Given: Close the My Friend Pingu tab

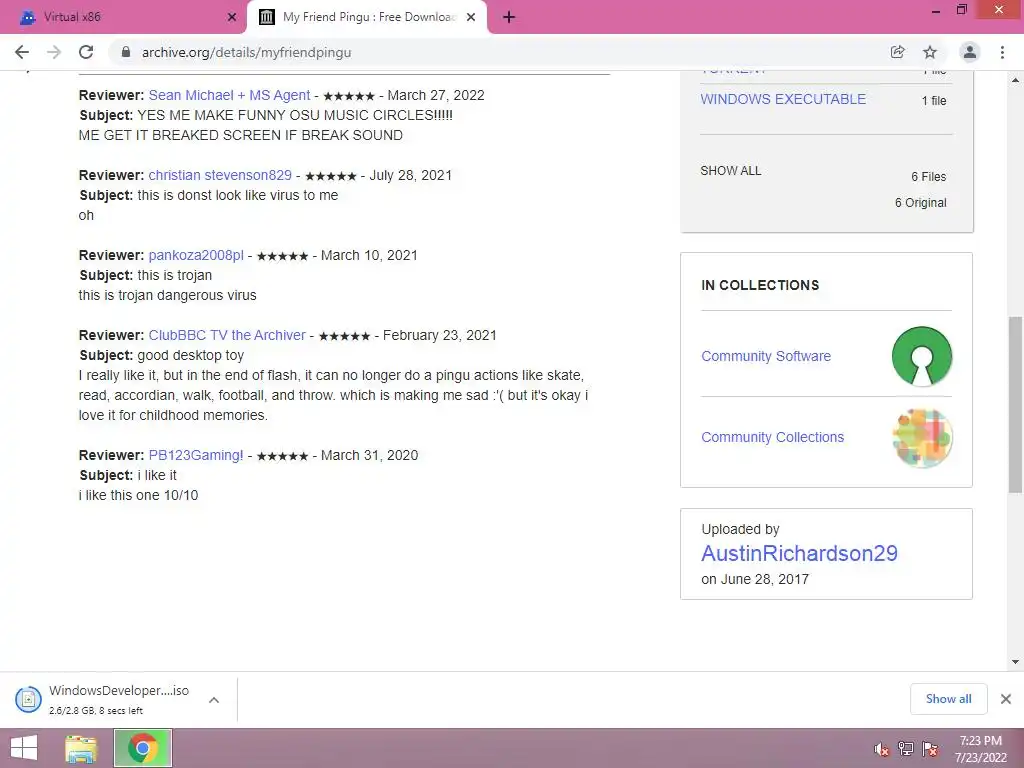Looking at the screenshot, I should pos(471,17).
